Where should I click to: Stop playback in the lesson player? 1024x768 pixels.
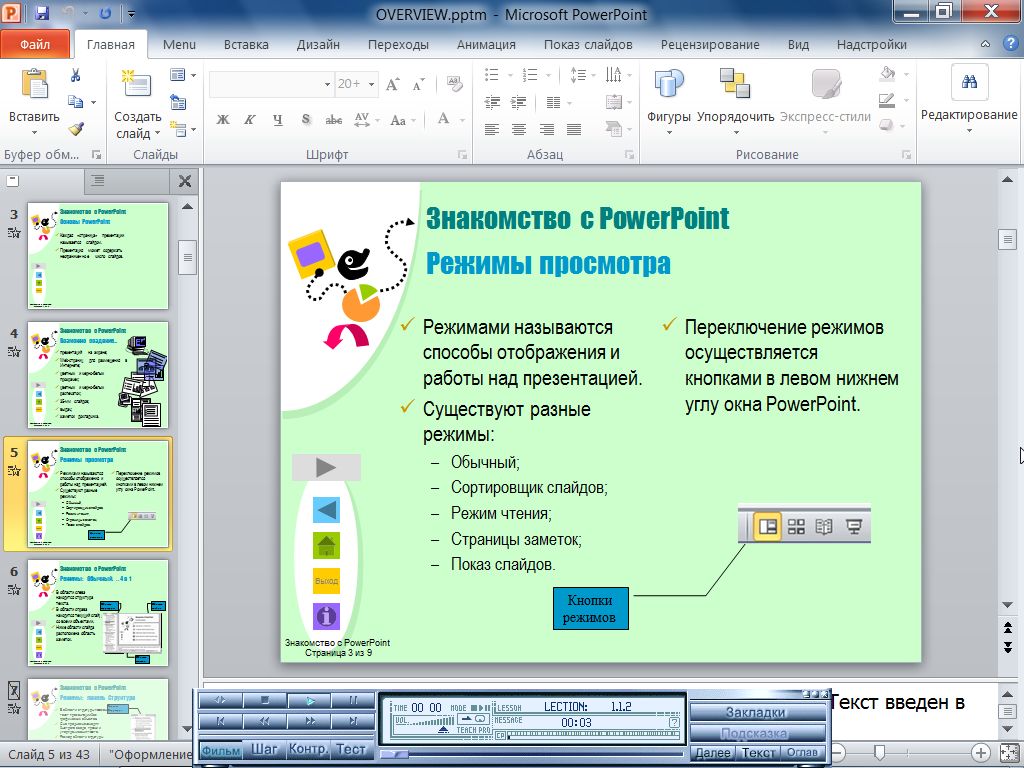point(264,700)
